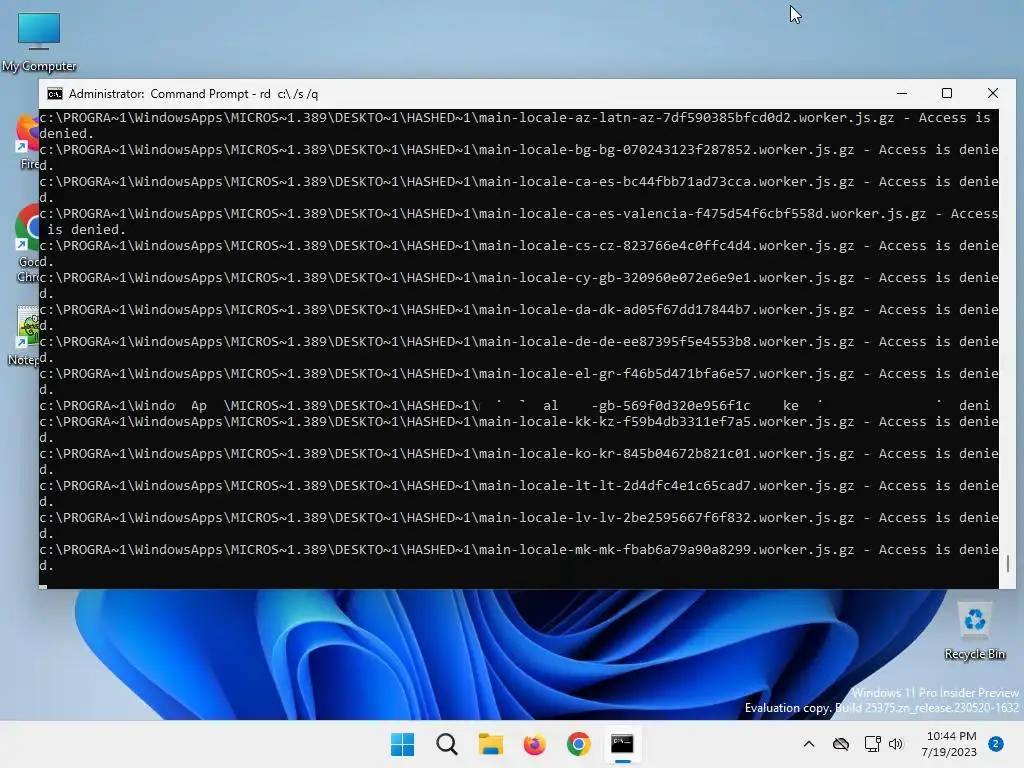Open the notification badge showing 2

pos(996,744)
